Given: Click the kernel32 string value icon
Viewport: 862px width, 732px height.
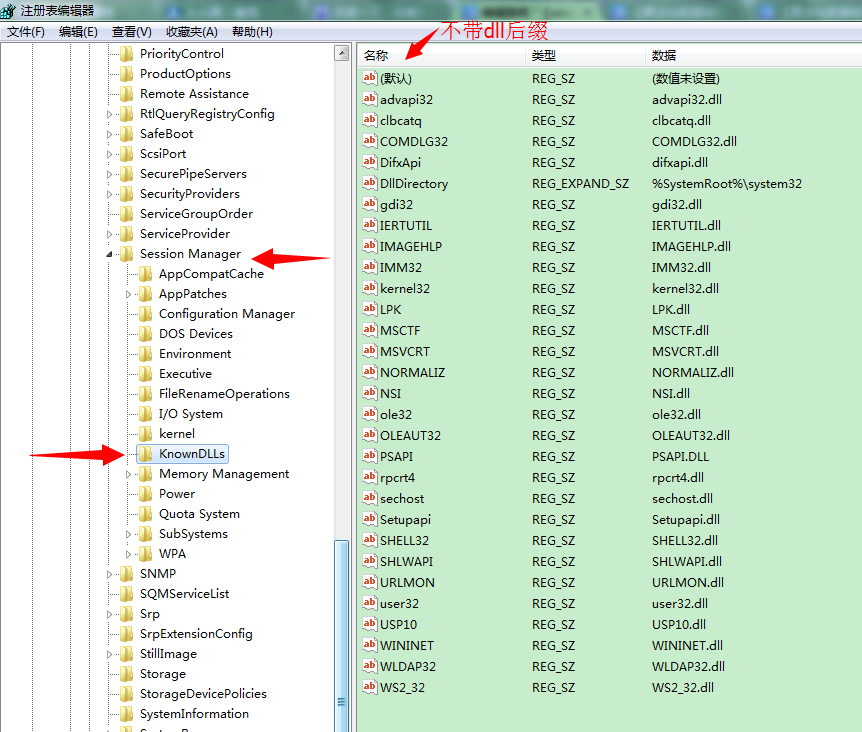Looking at the screenshot, I should click(x=369, y=288).
